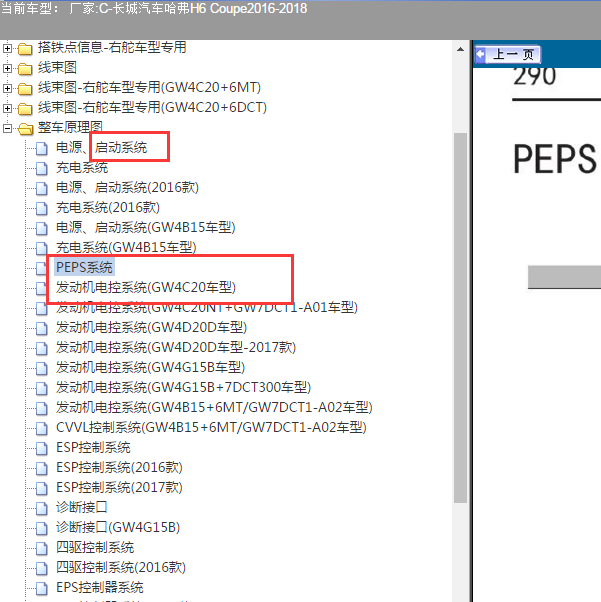Select 四驱控制系统(2016款) entry

pos(121,567)
